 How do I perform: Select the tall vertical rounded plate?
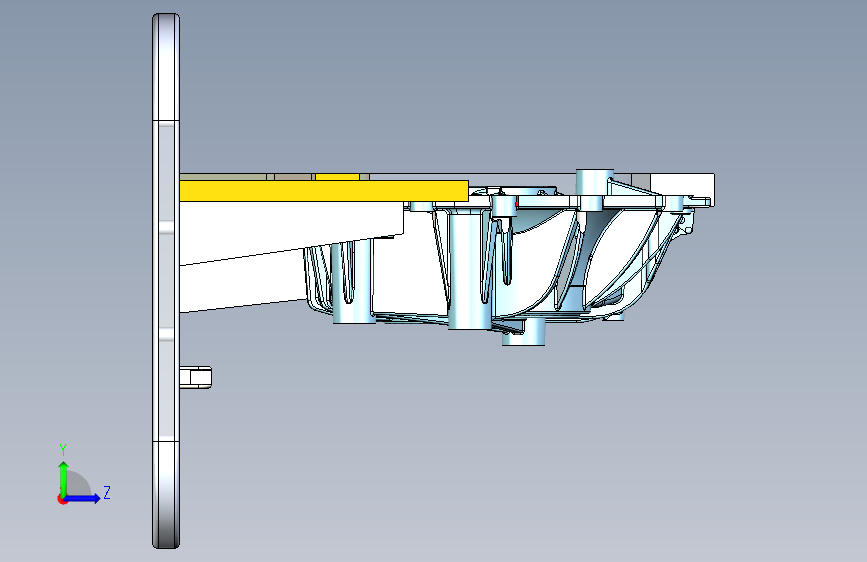tap(166, 281)
